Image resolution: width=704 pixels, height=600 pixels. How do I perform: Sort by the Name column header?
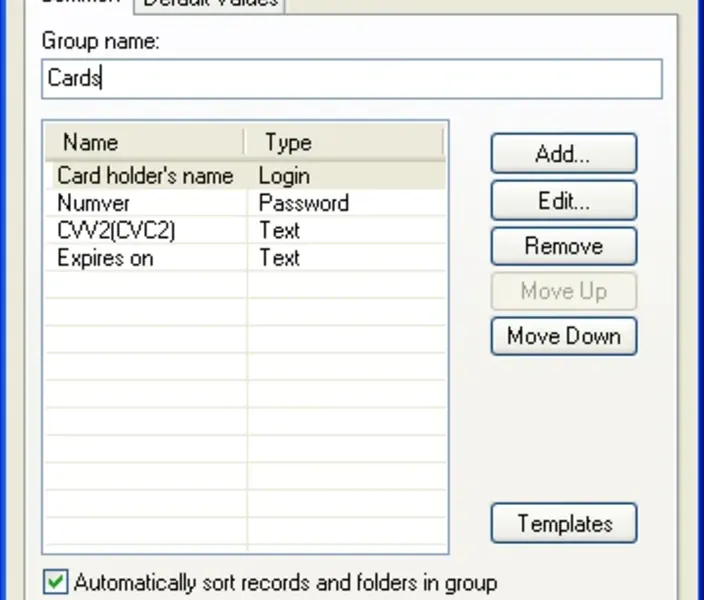[x=145, y=142]
